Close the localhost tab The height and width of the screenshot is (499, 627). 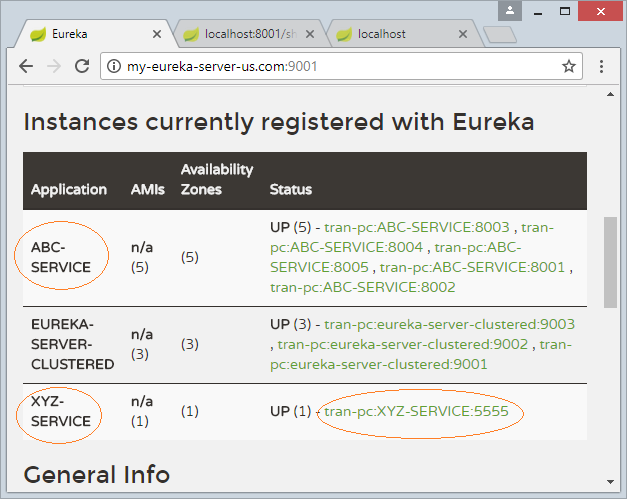(463, 34)
